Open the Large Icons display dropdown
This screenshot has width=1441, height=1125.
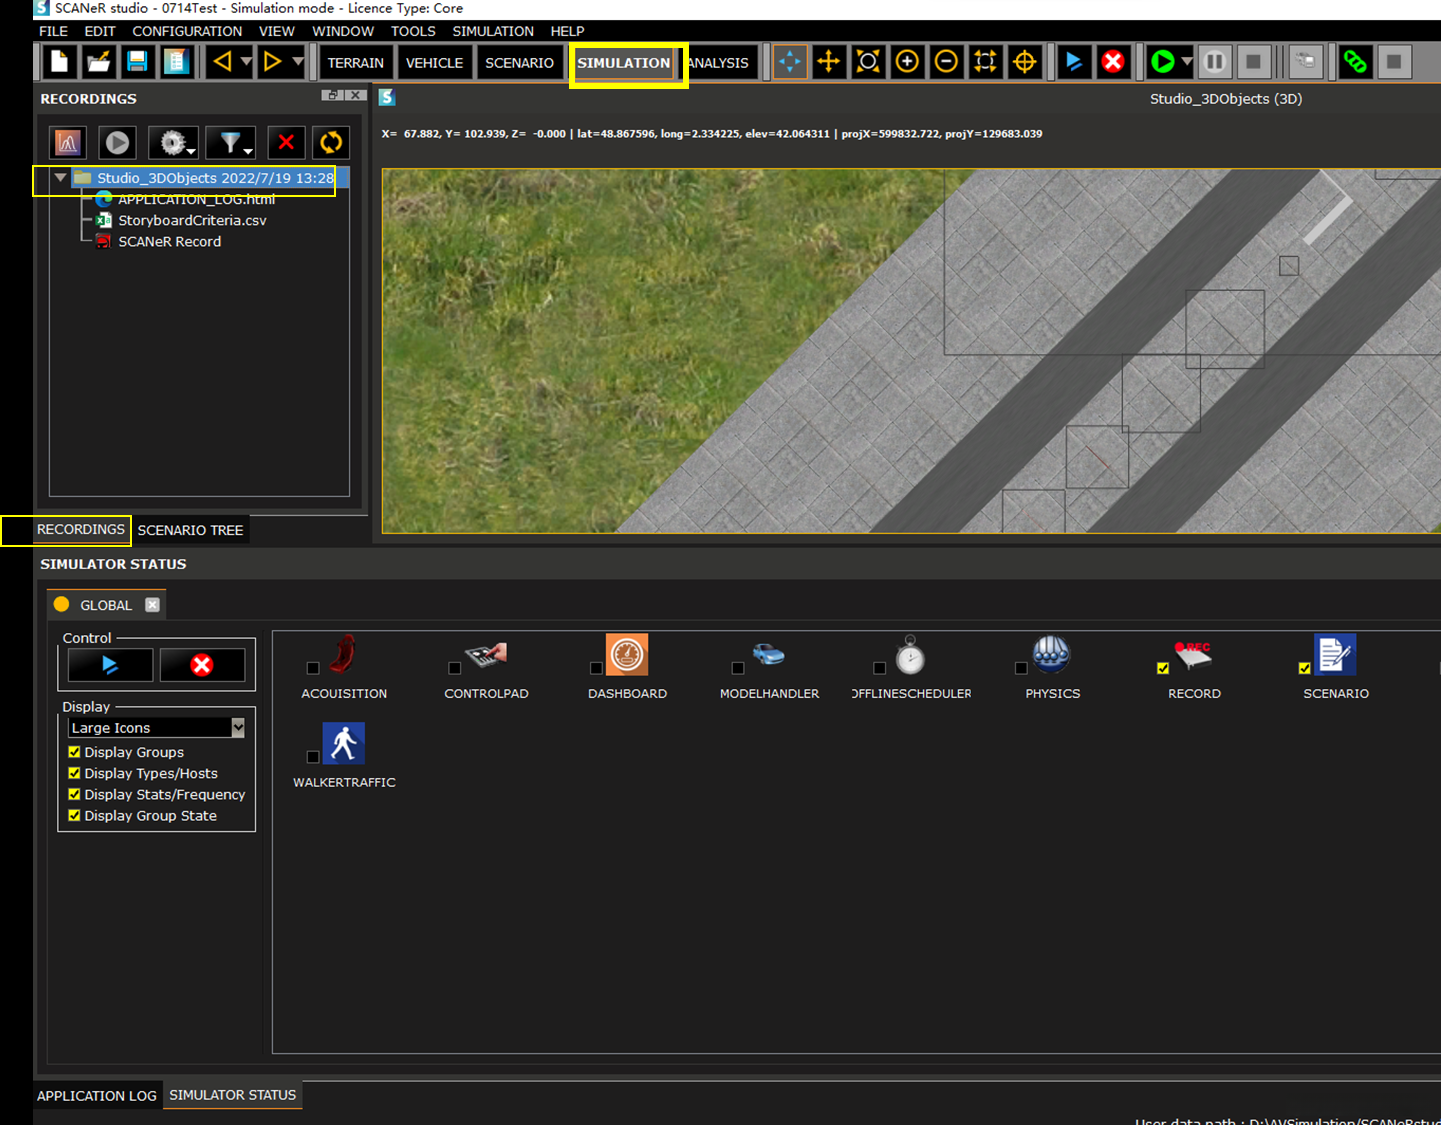pos(238,728)
